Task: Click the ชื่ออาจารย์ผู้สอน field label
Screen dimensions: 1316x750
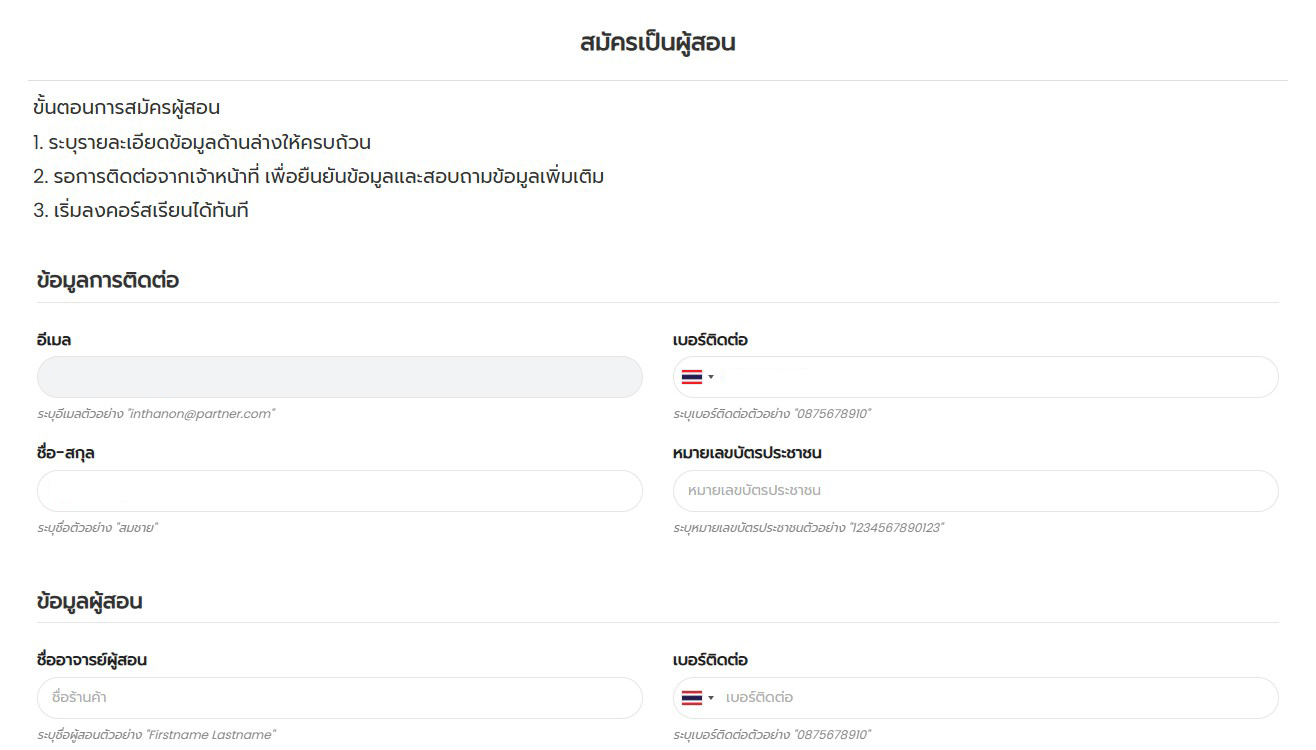Action: (92, 660)
